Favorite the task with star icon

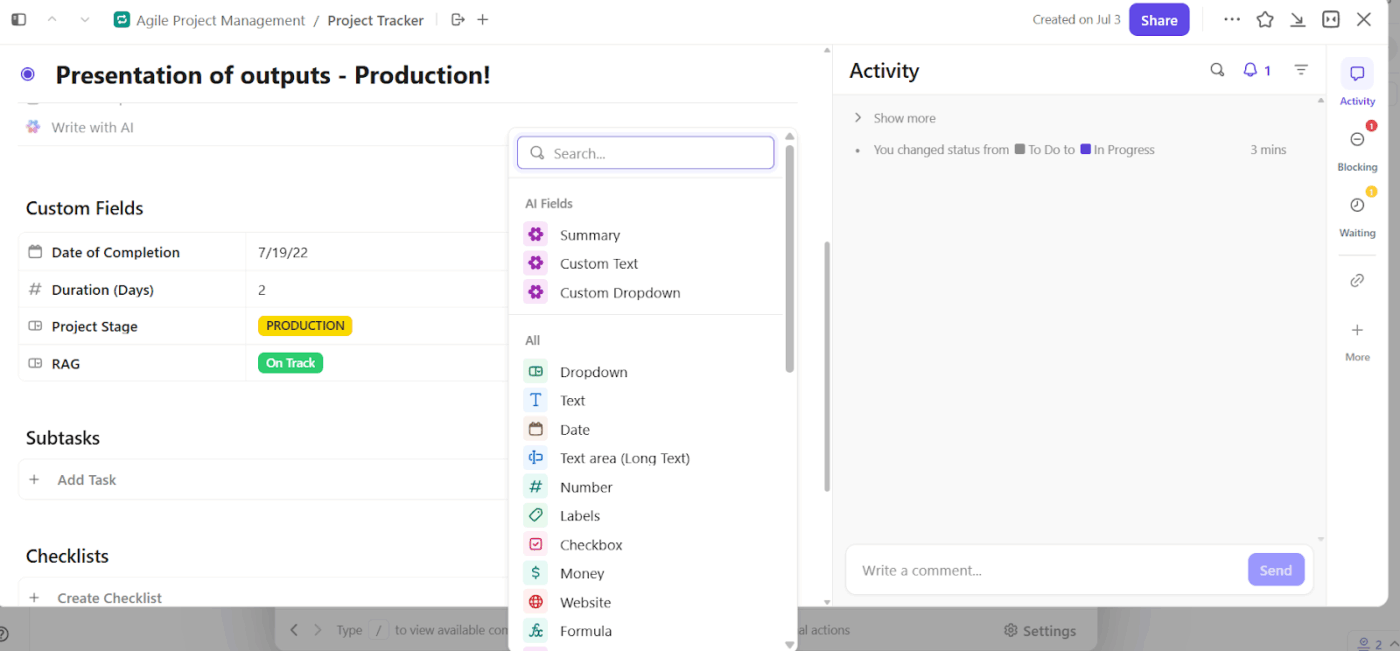click(1265, 20)
